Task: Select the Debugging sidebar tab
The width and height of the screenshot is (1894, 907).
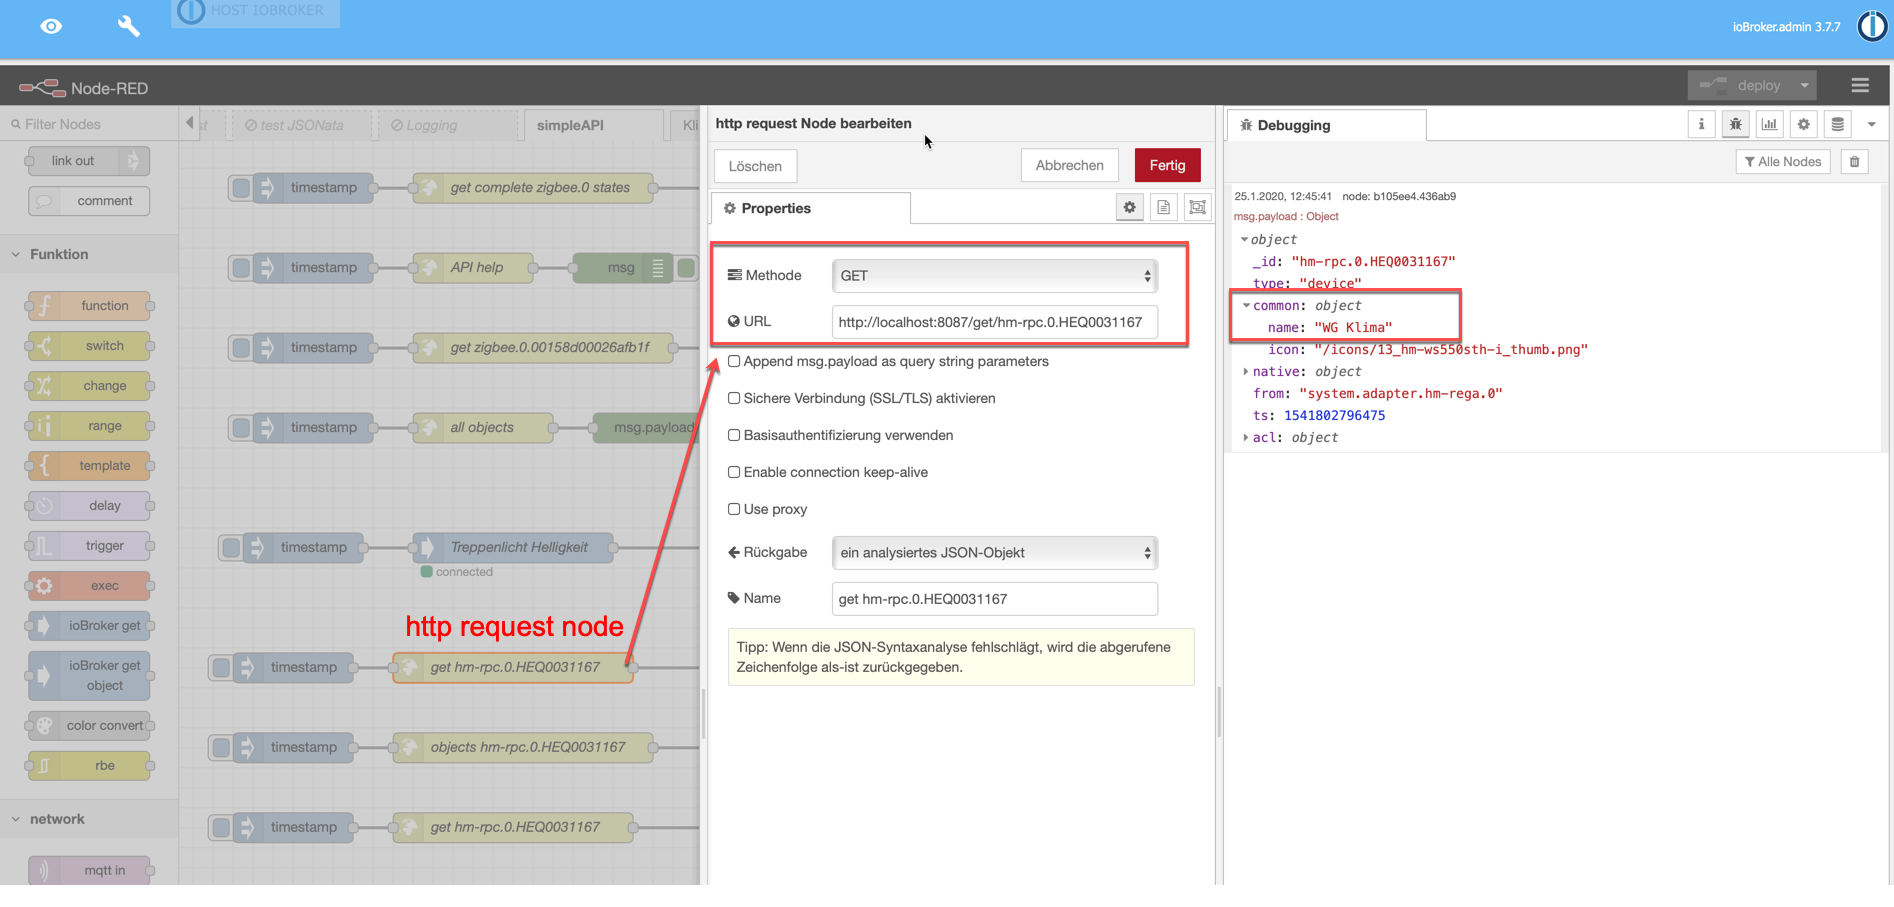Action: 1326,125
